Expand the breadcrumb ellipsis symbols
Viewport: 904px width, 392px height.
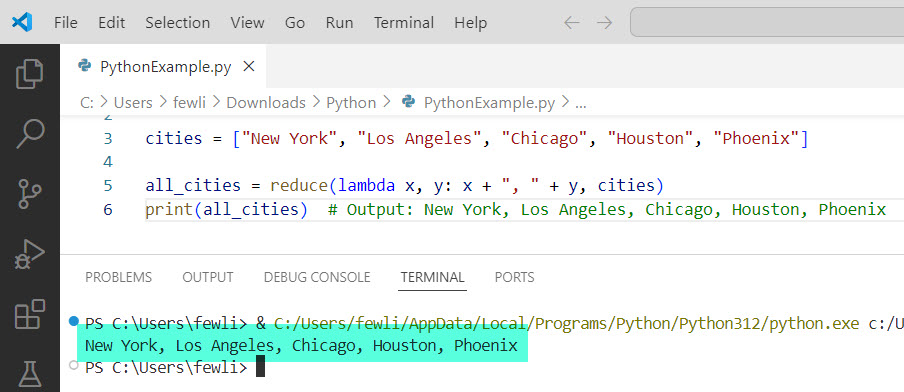581,104
